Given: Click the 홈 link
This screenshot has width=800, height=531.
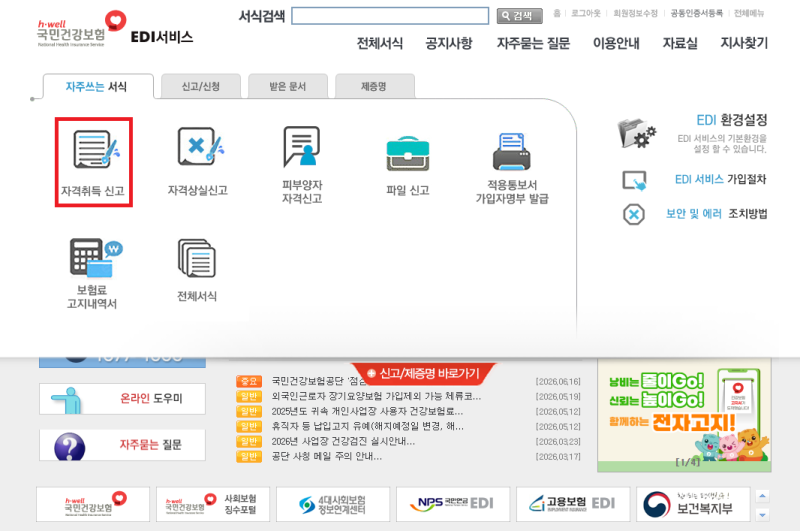Looking at the screenshot, I should [557, 13].
